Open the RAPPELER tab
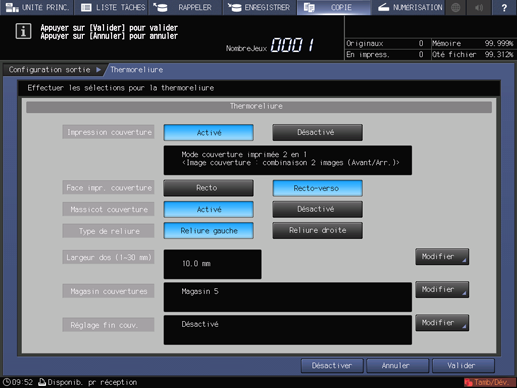 [185, 7]
